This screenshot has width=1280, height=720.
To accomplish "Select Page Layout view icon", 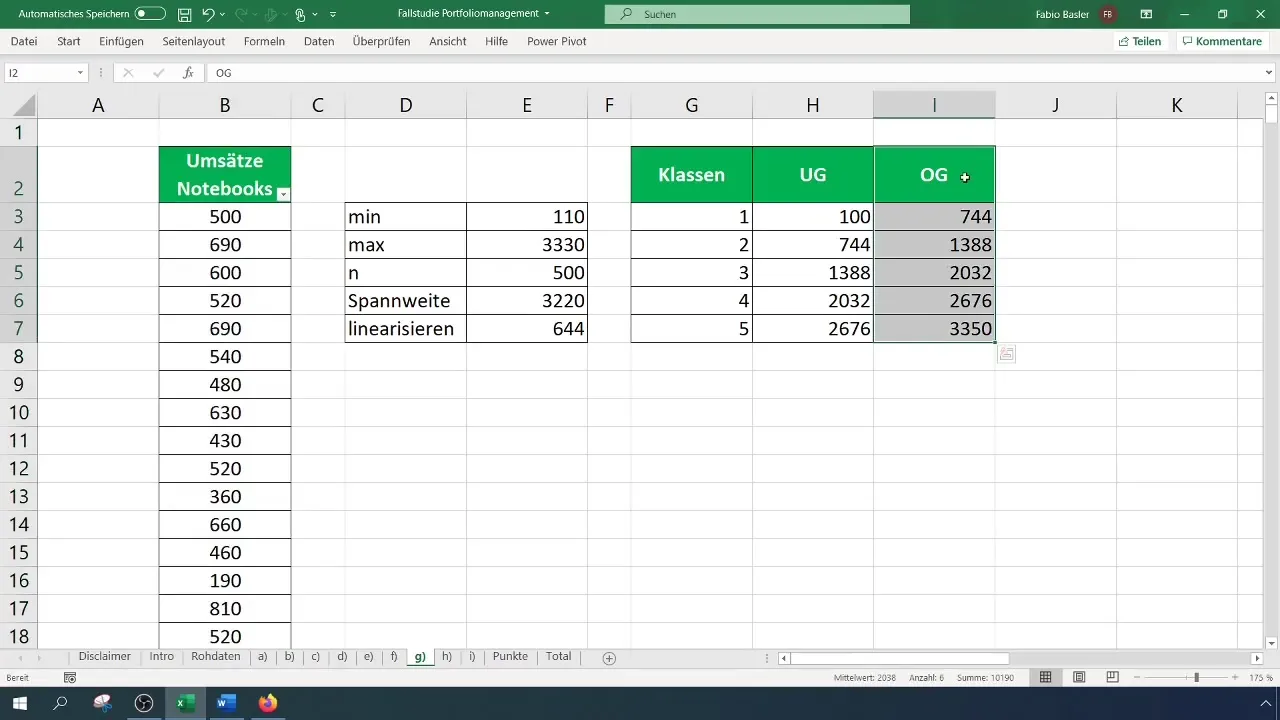I will 1079,677.
